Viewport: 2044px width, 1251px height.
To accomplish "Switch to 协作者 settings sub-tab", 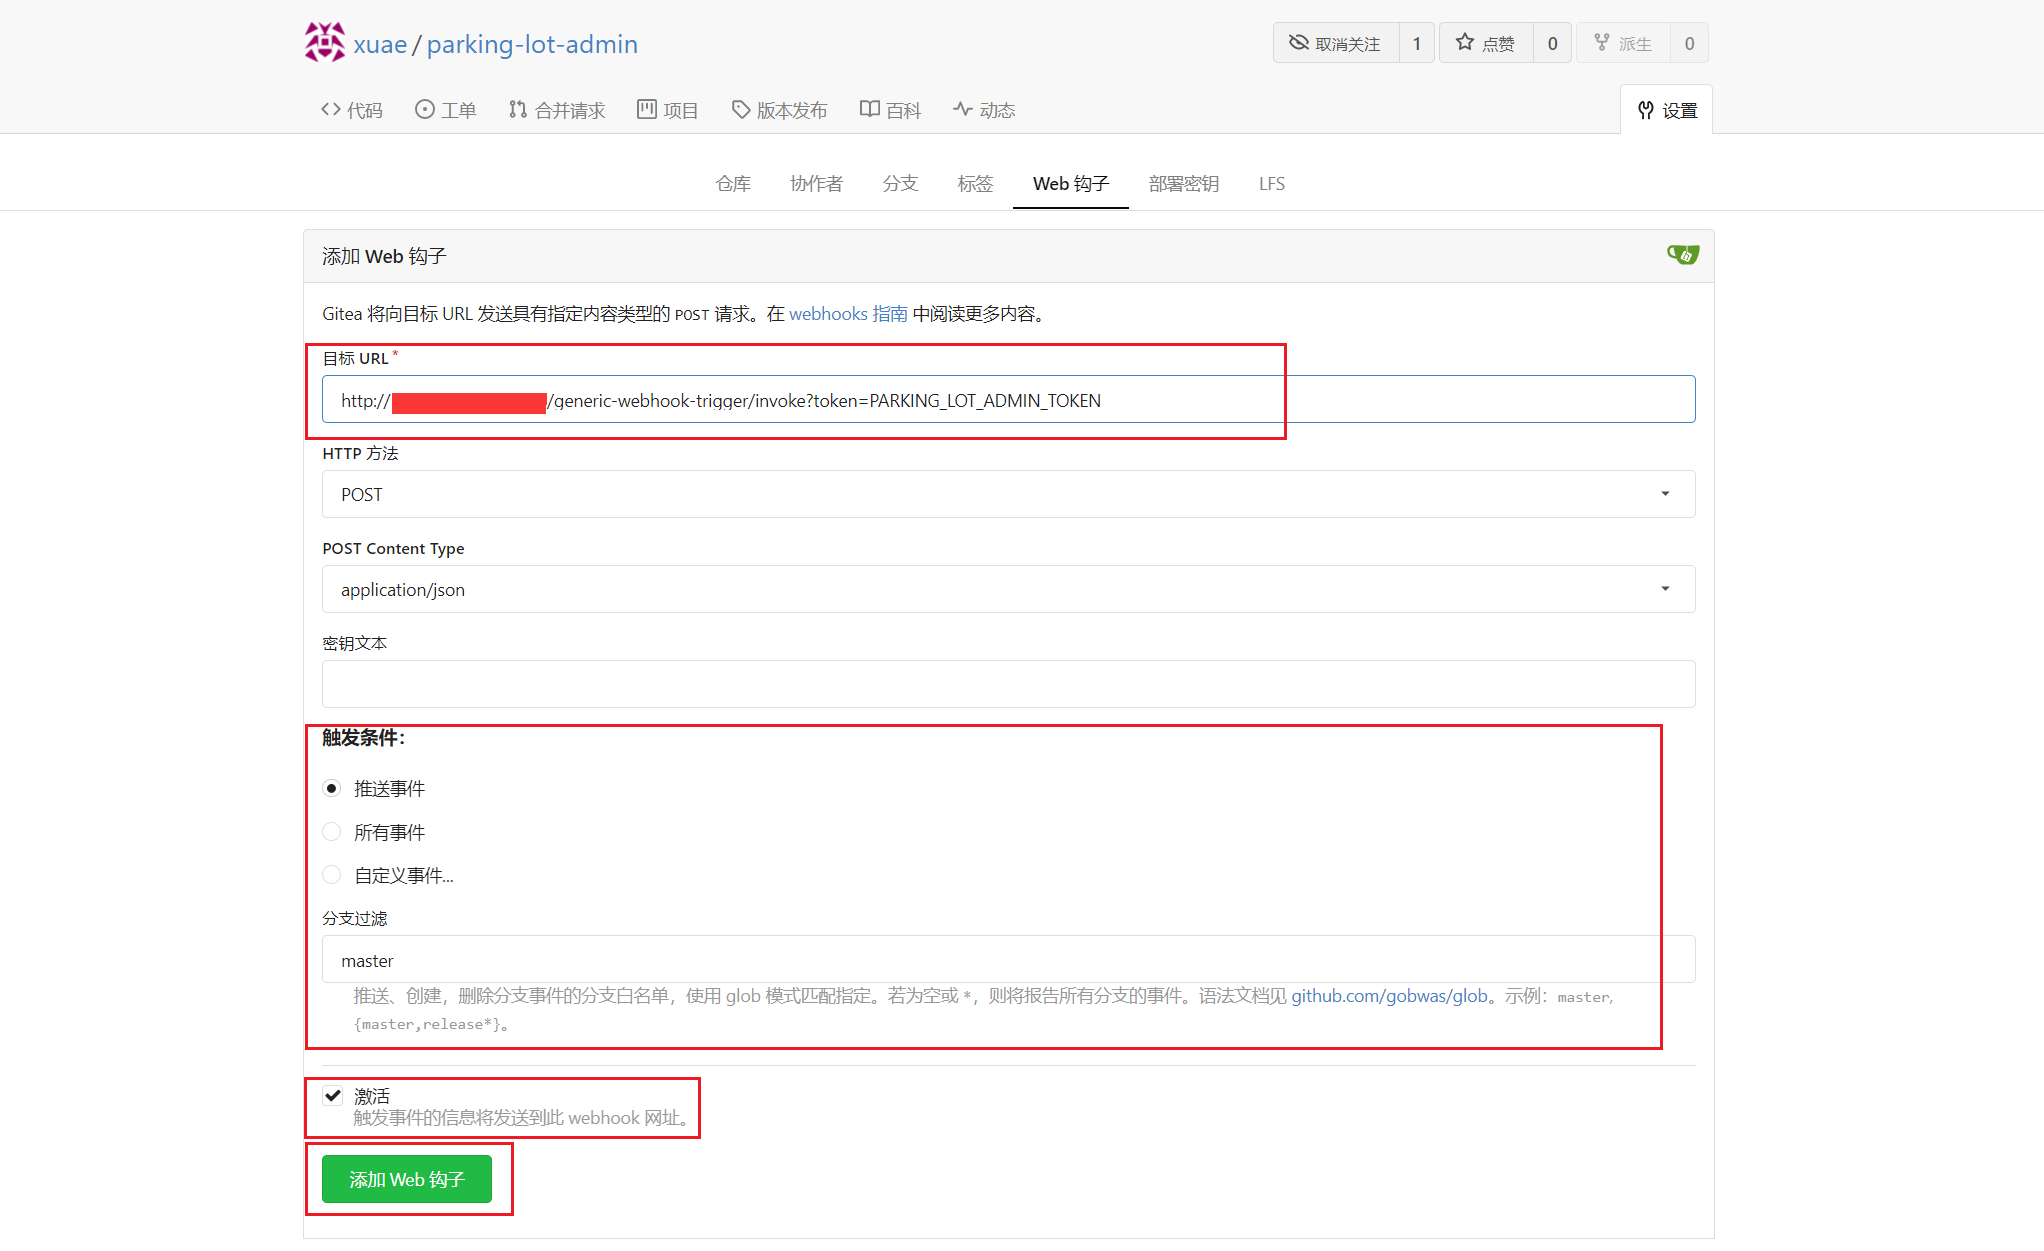I will tap(816, 184).
